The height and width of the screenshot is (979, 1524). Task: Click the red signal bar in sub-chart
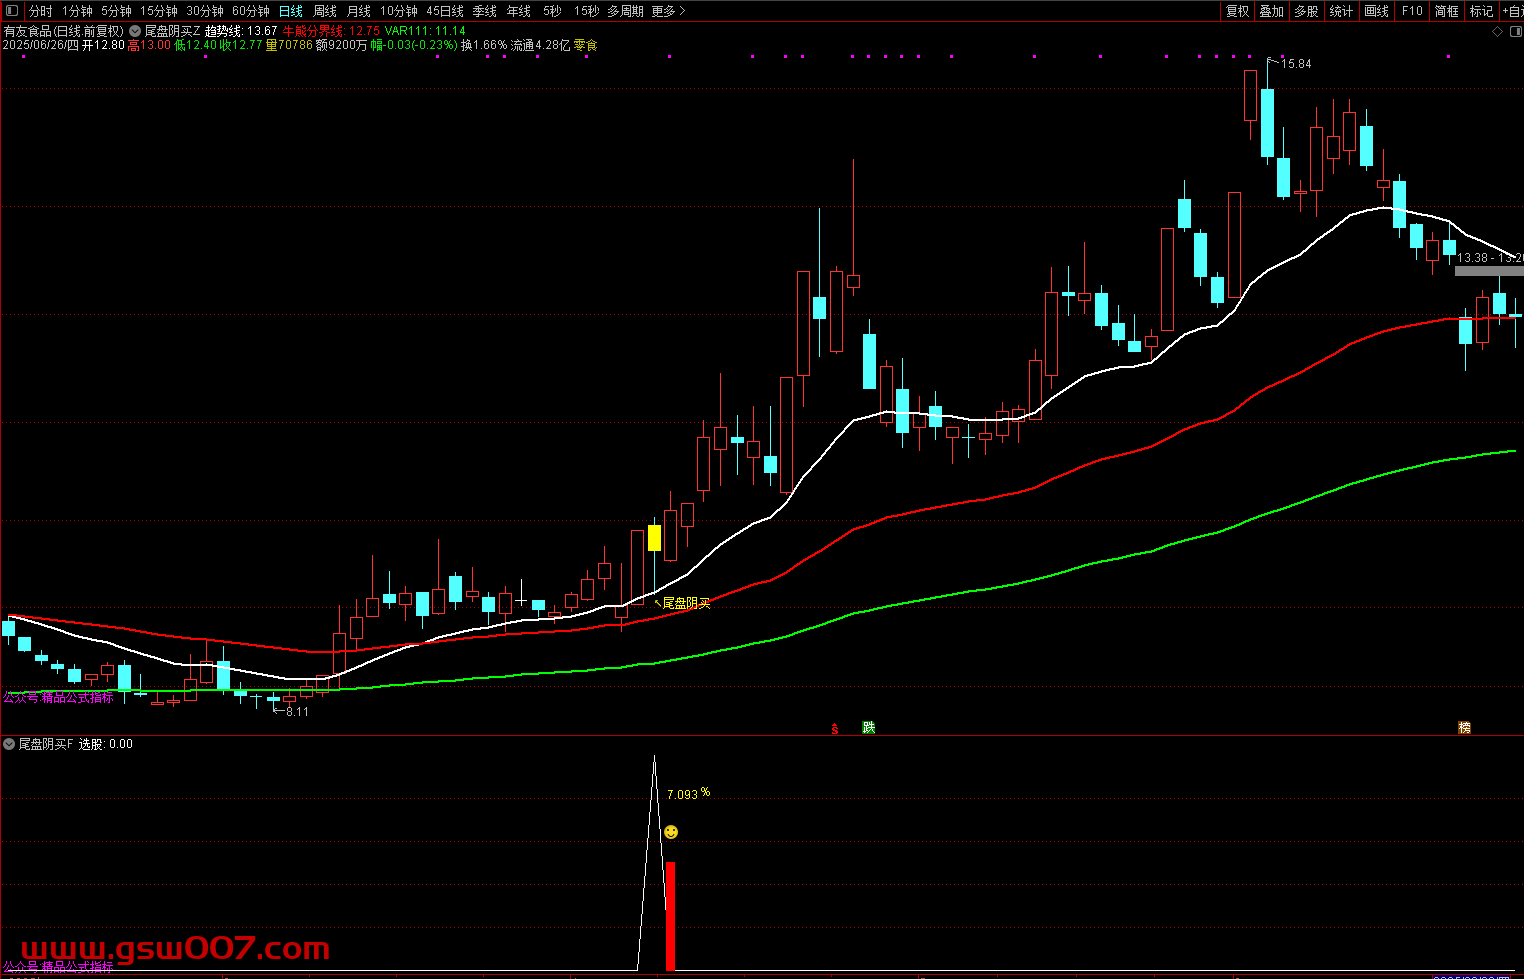(670, 915)
